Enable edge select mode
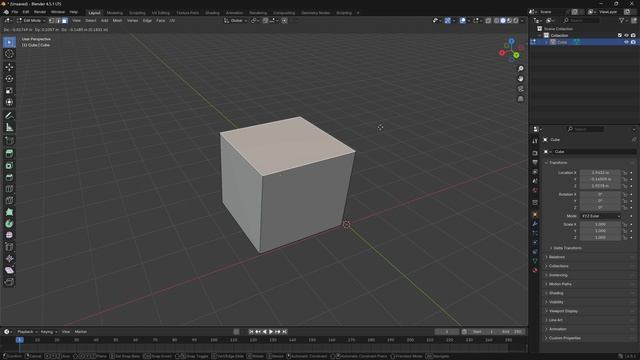The width and height of the screenshot is (640, 360). 58,20
